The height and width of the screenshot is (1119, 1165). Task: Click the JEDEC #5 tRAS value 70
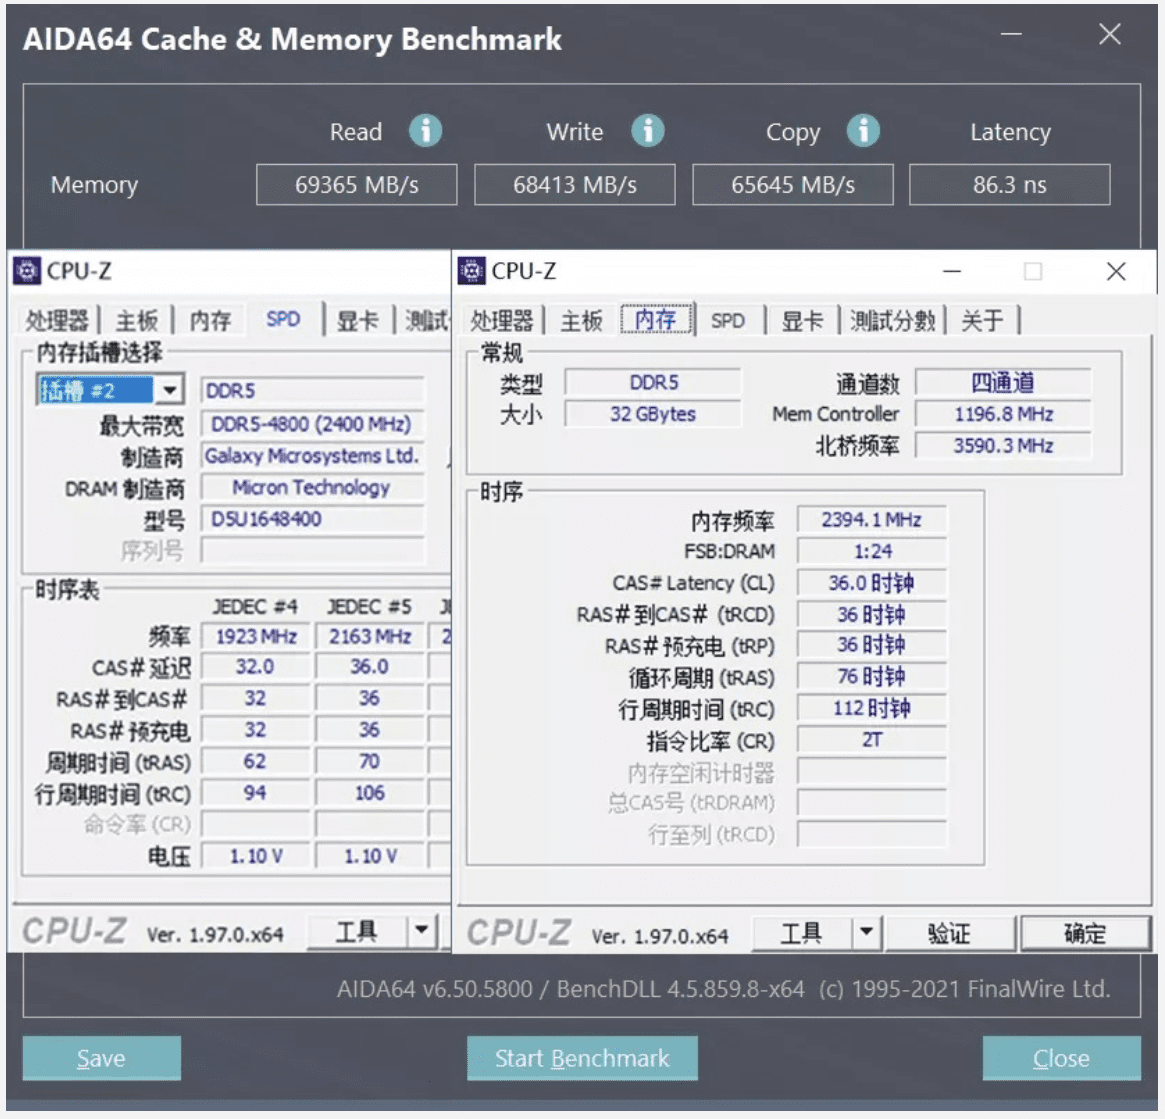click(369, 761)
